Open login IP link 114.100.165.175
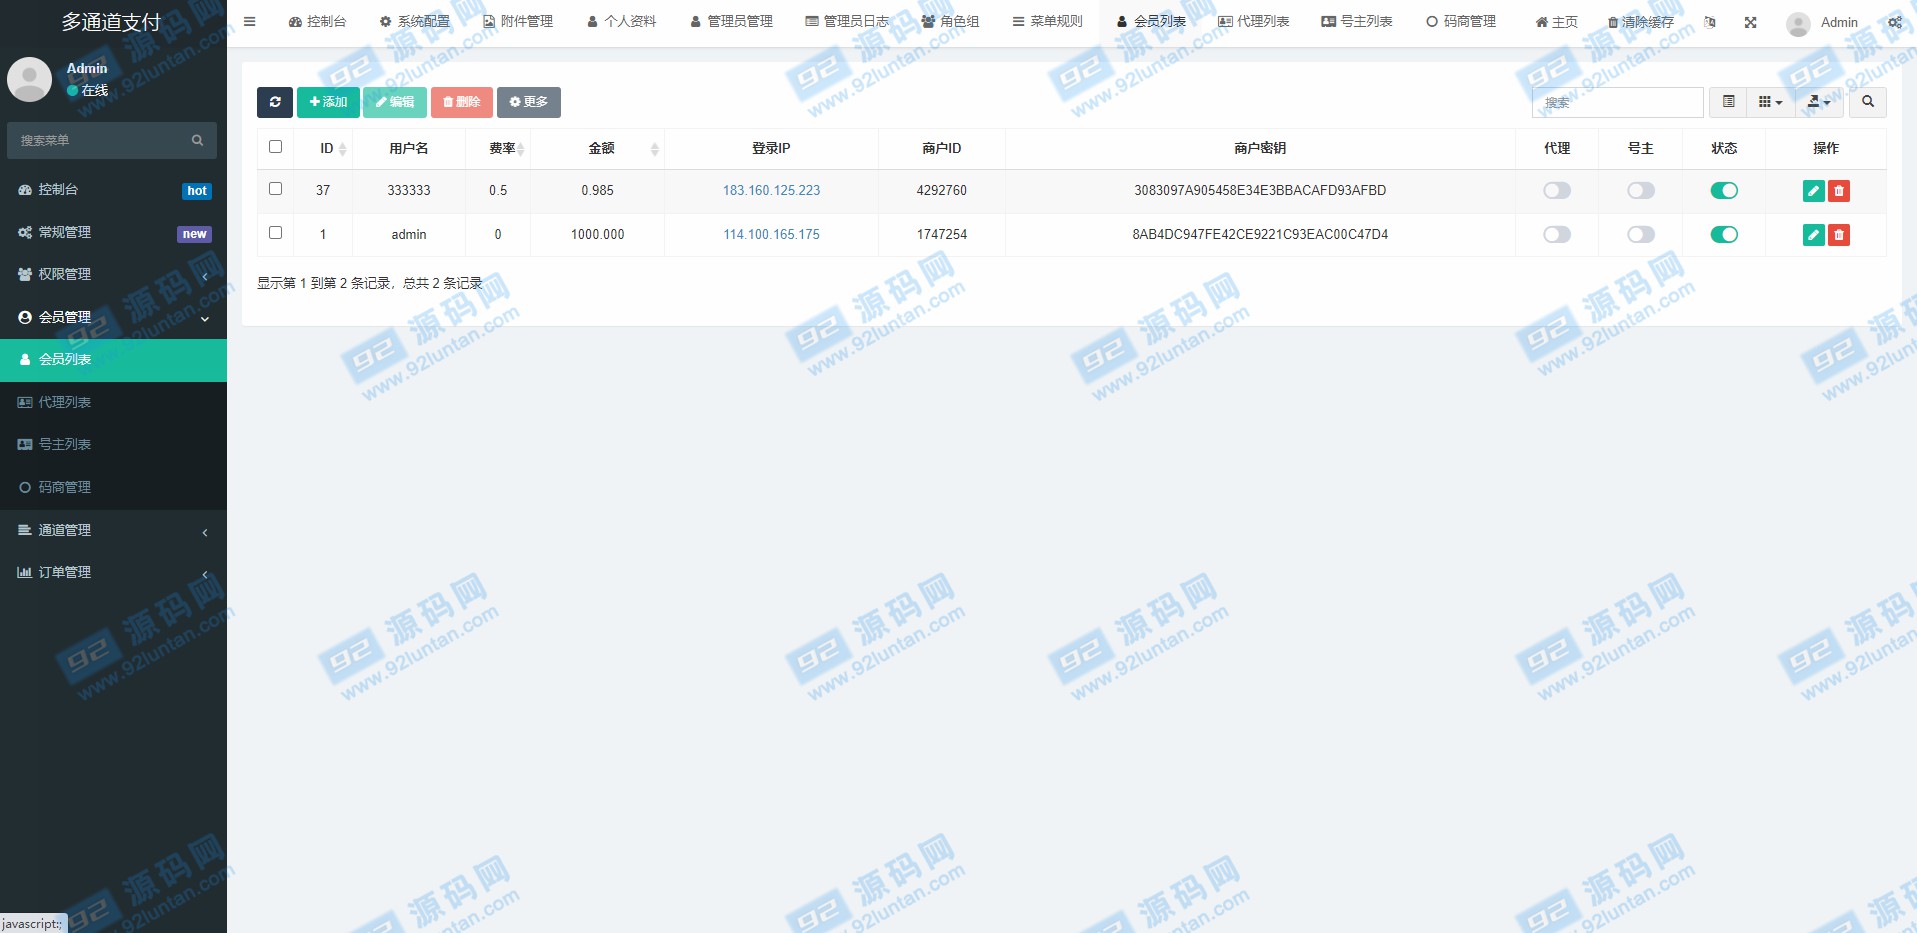The image size is (1917, 933). pos(771,235)
